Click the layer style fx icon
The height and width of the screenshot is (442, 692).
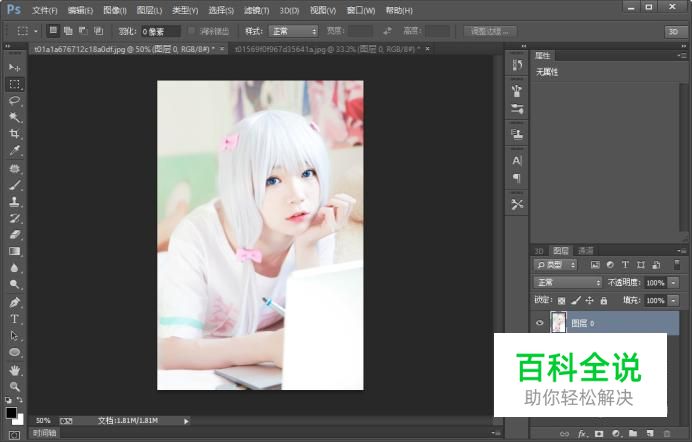(x=581, y=434)
